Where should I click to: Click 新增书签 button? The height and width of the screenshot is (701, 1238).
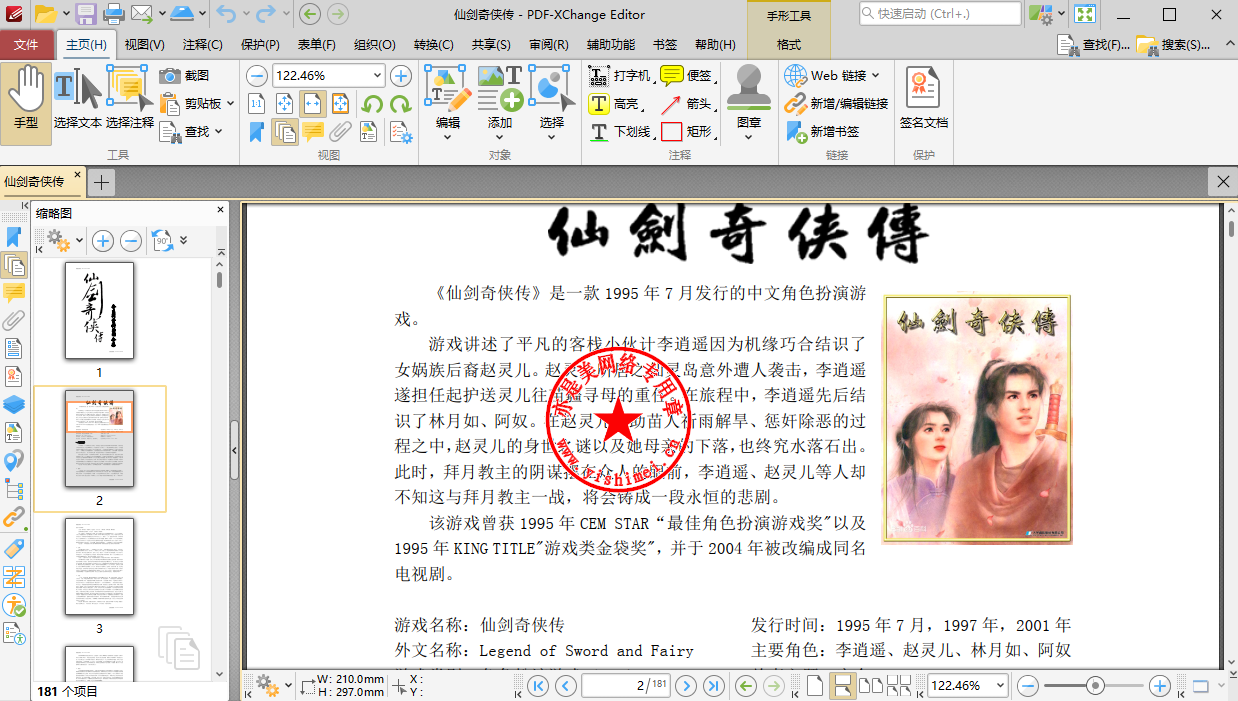(x=822, y=131)
